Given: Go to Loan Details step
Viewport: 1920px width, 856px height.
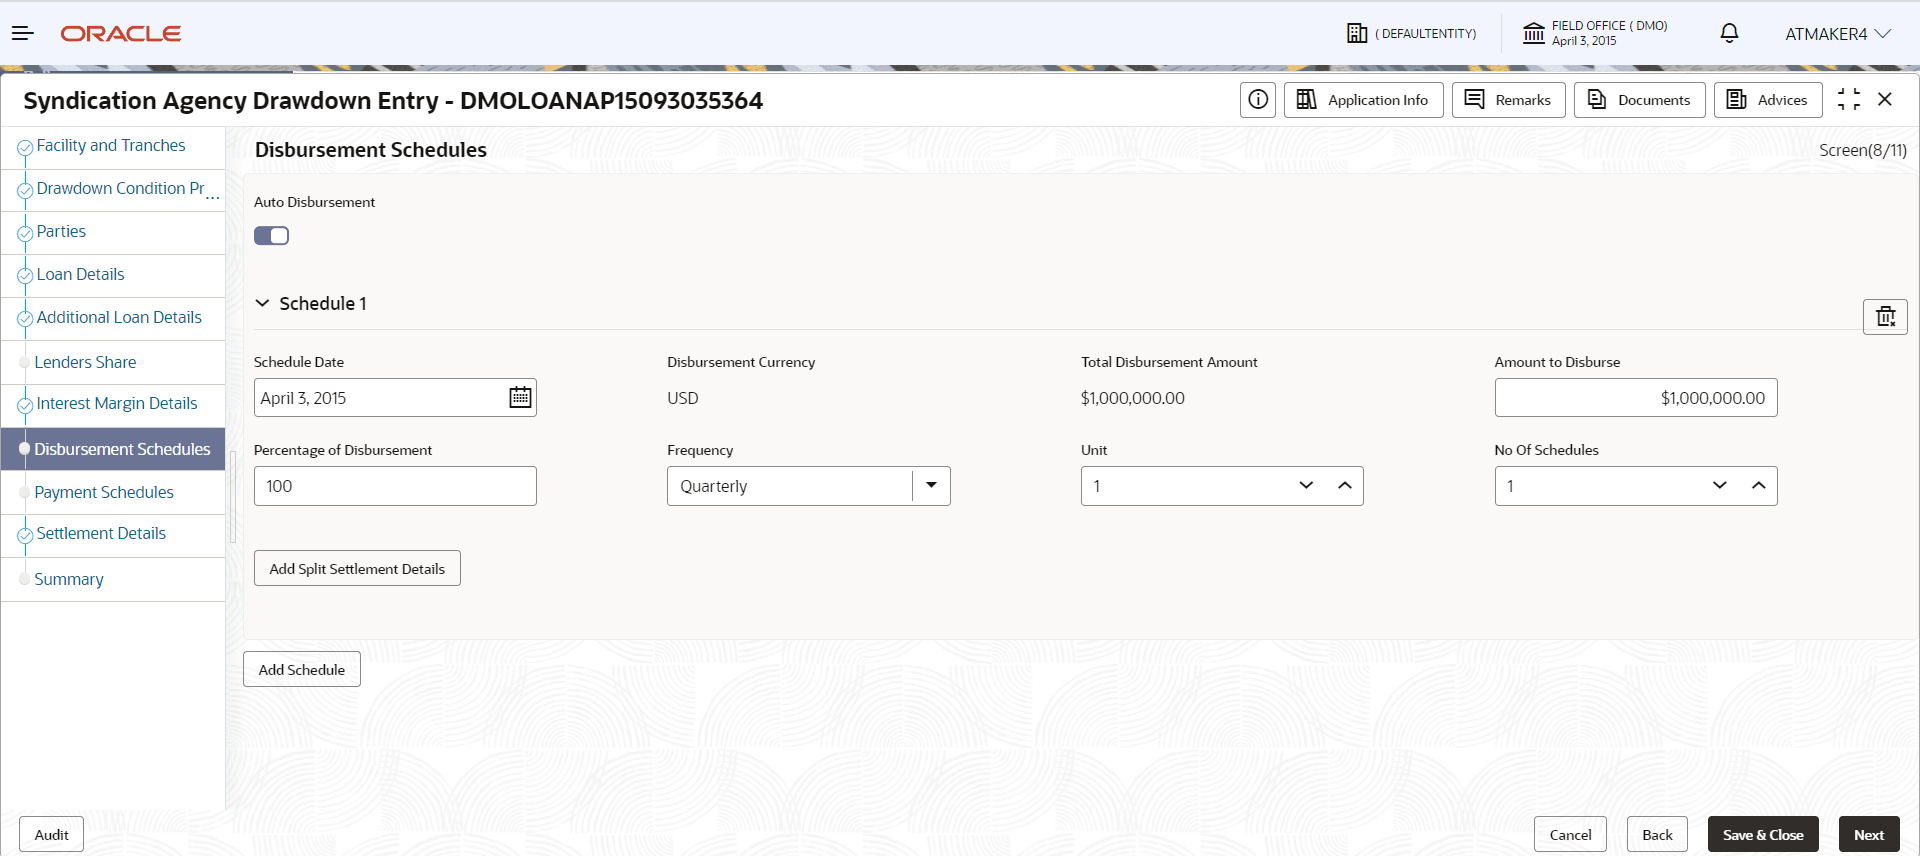Looking at the screenshot, I should [80, 275].
